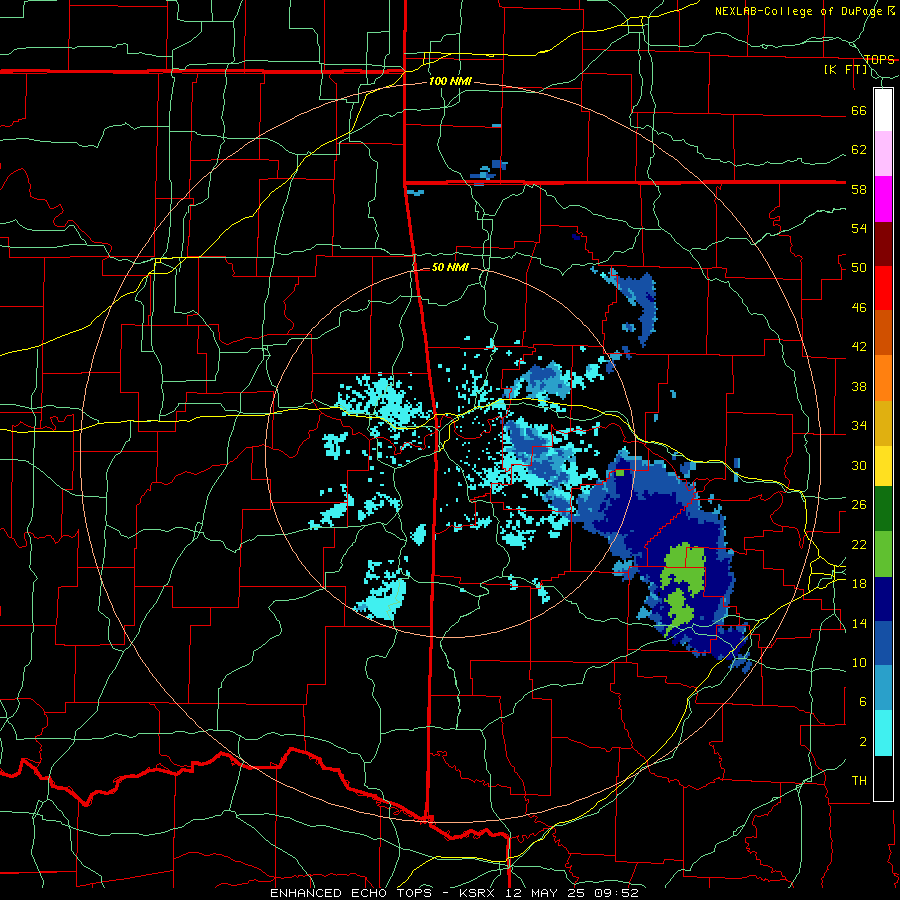Screen dimensions: 900x900
Task: Click the "38" legend value
Action: [859, 387]
